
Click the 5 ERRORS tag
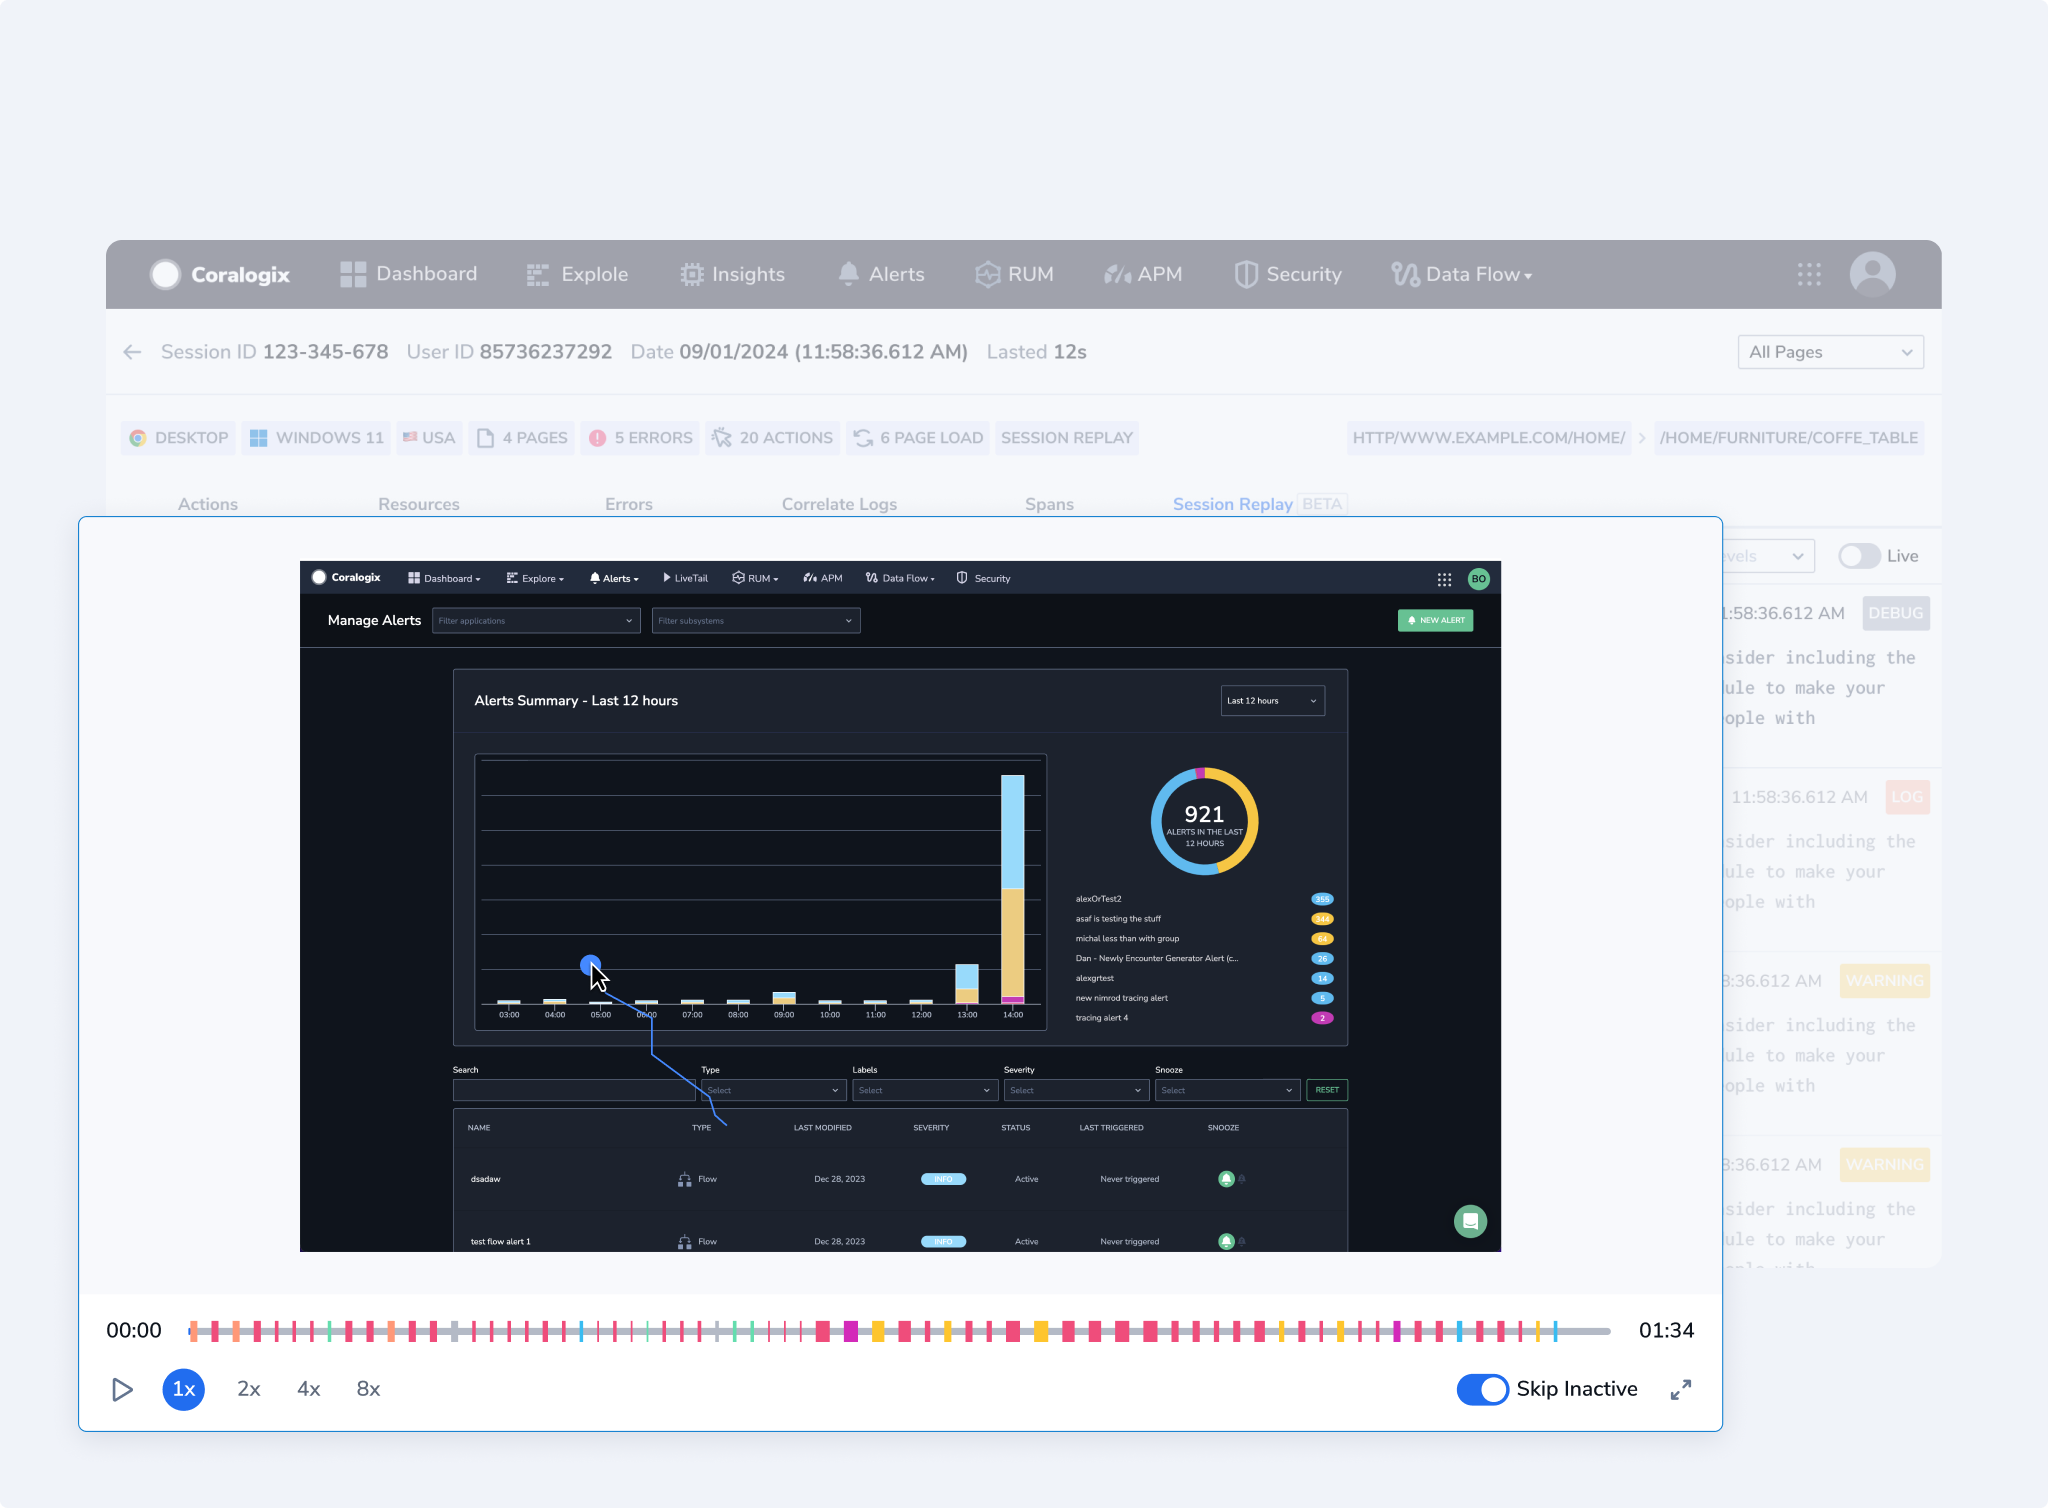coord(640,438)
